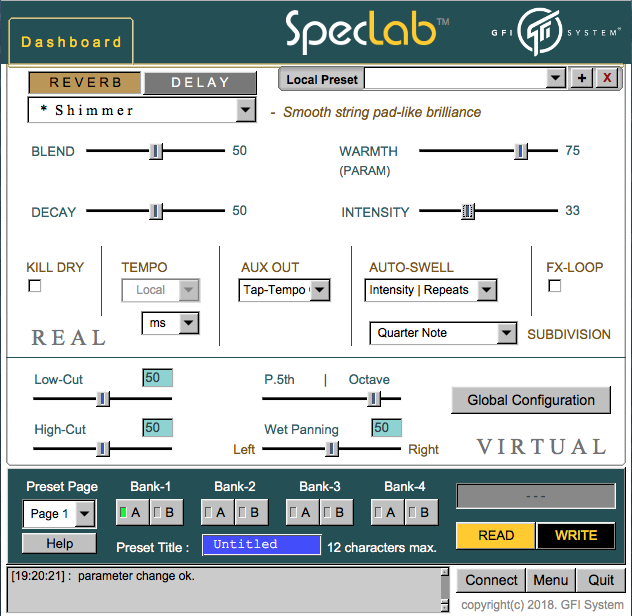This screenshot has height=616, width=632.
Task: Click the READ button
Action: click(x=496, y=535)
